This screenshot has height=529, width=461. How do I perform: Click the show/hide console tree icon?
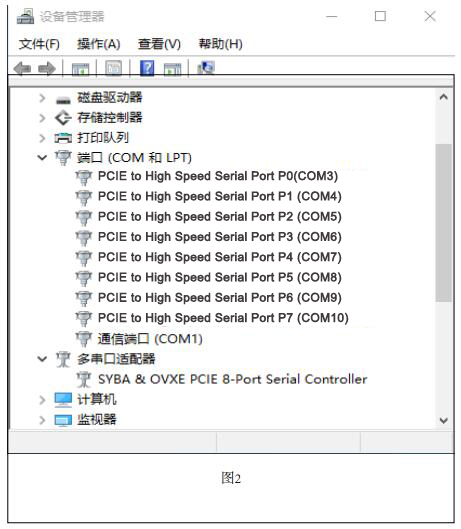tap(81, 69)
